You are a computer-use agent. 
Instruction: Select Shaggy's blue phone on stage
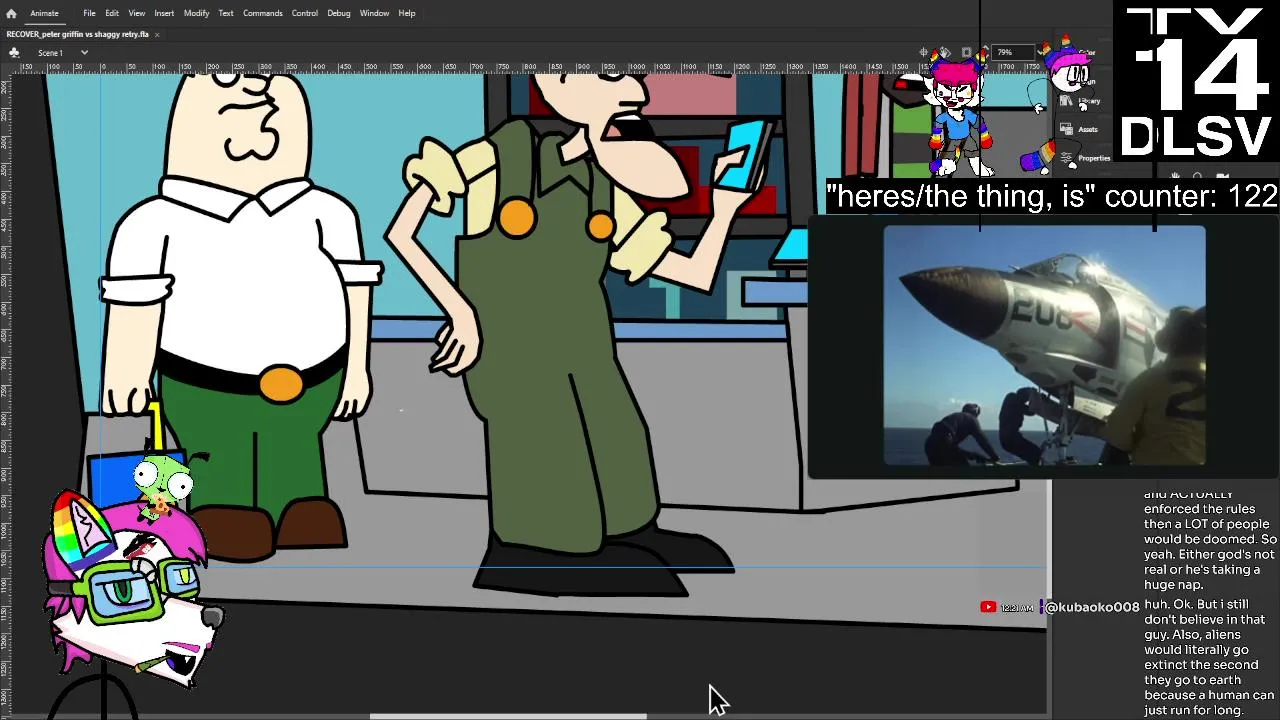coord(744,155)
